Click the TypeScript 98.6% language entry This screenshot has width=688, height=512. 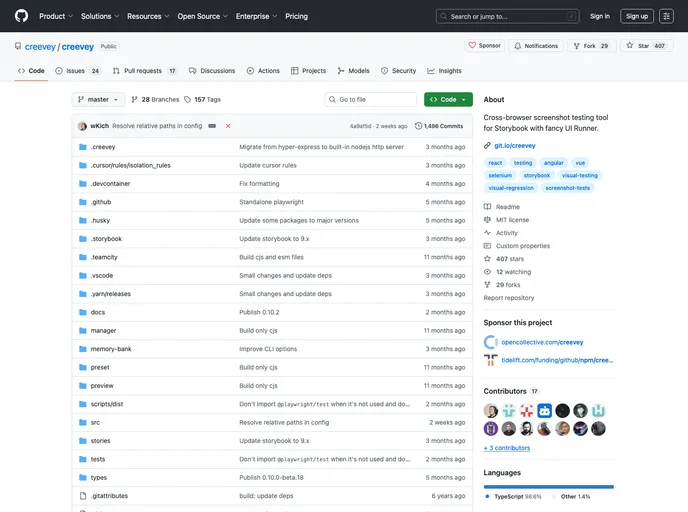(x=514, y=497)
